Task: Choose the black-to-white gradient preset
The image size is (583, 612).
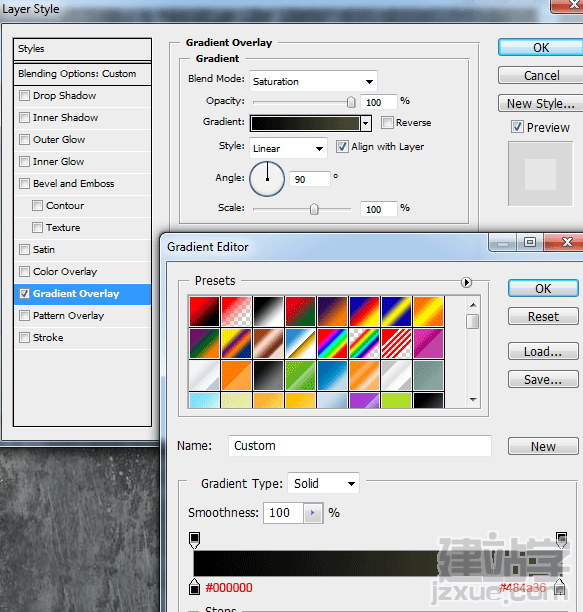Action: (x=268, y=311)
